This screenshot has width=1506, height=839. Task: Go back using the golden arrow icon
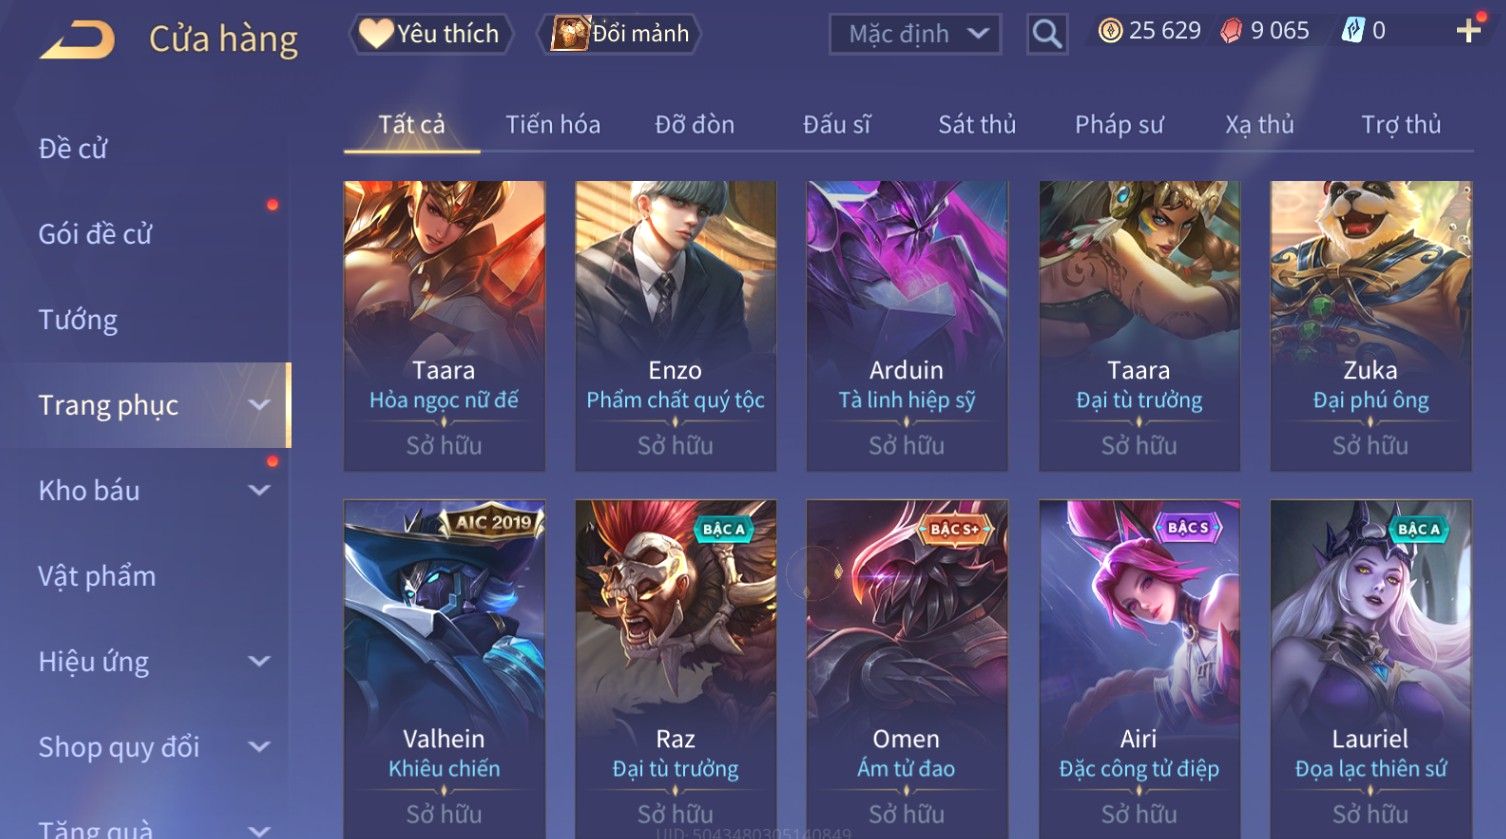[77, 39]
